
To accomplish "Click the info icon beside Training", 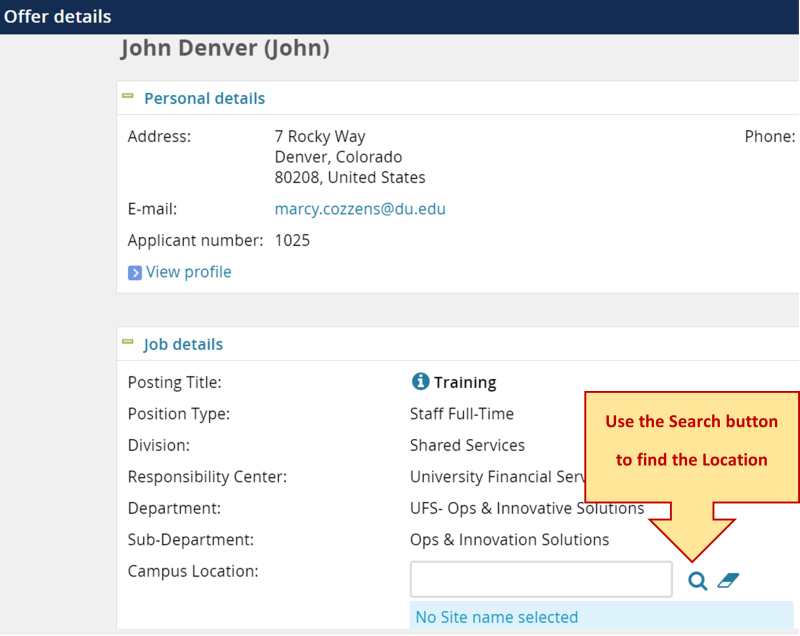I will (x=419, y=381).
